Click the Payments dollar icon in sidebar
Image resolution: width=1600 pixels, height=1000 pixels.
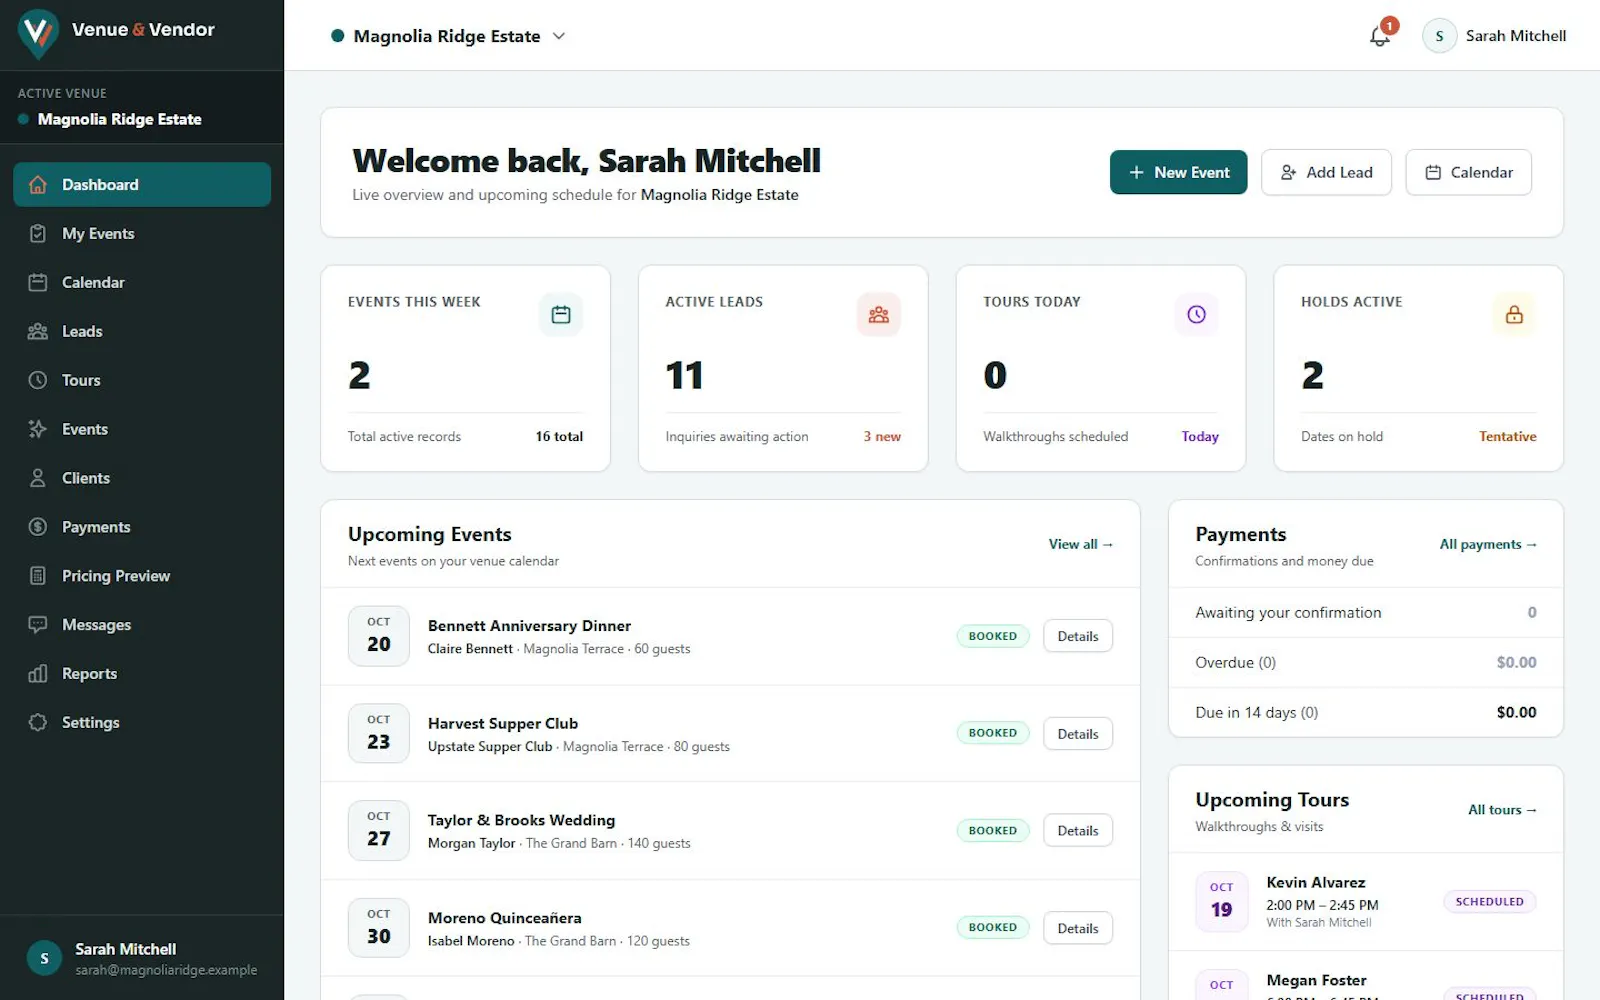click(x=38, y=527)
